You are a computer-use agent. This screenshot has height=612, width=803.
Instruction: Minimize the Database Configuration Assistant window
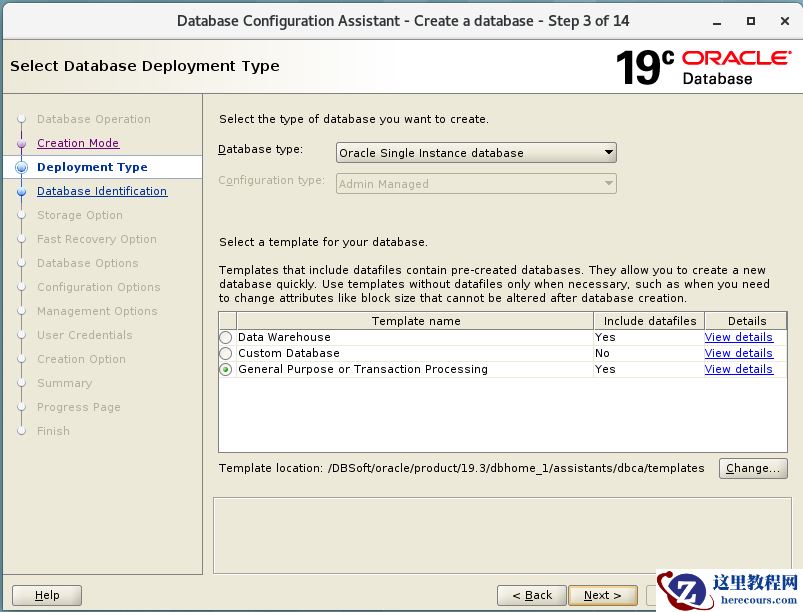pyautogui.click(x=717, y=22)
